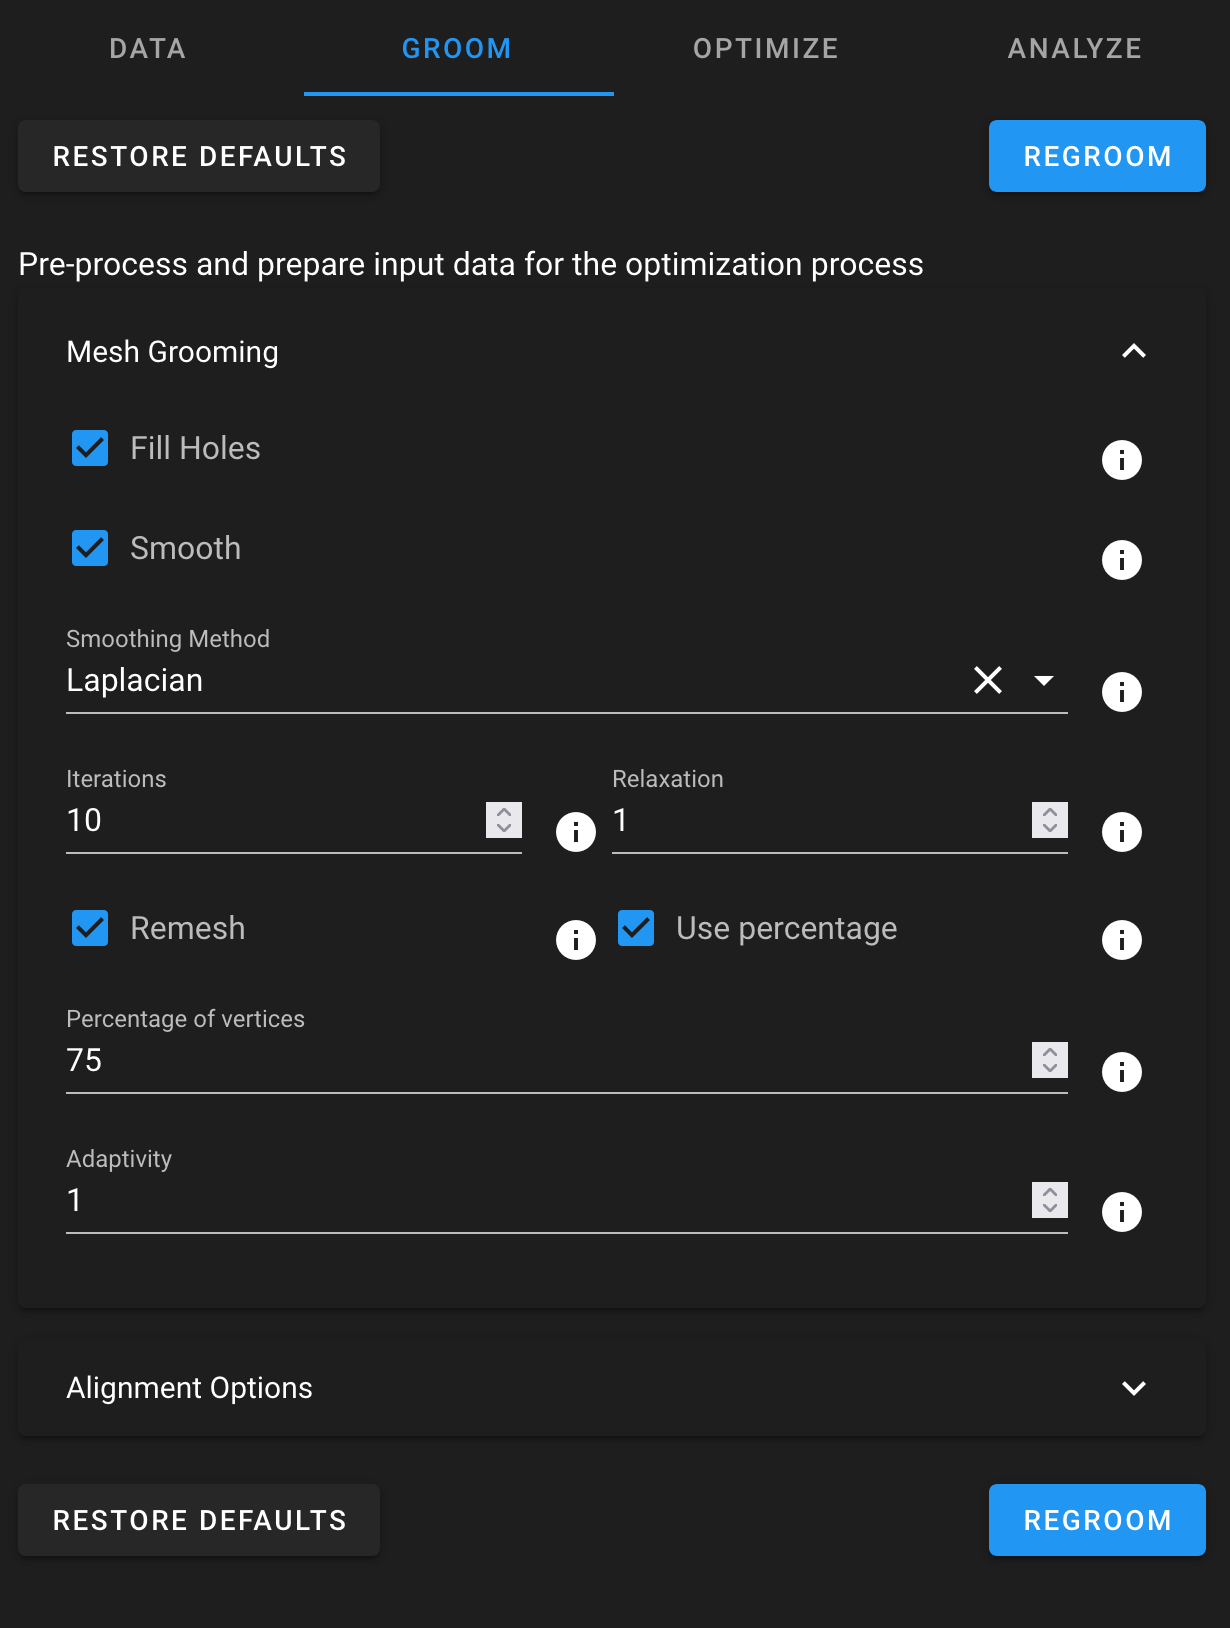Collapse the Mesh Grooming section

1133,351
